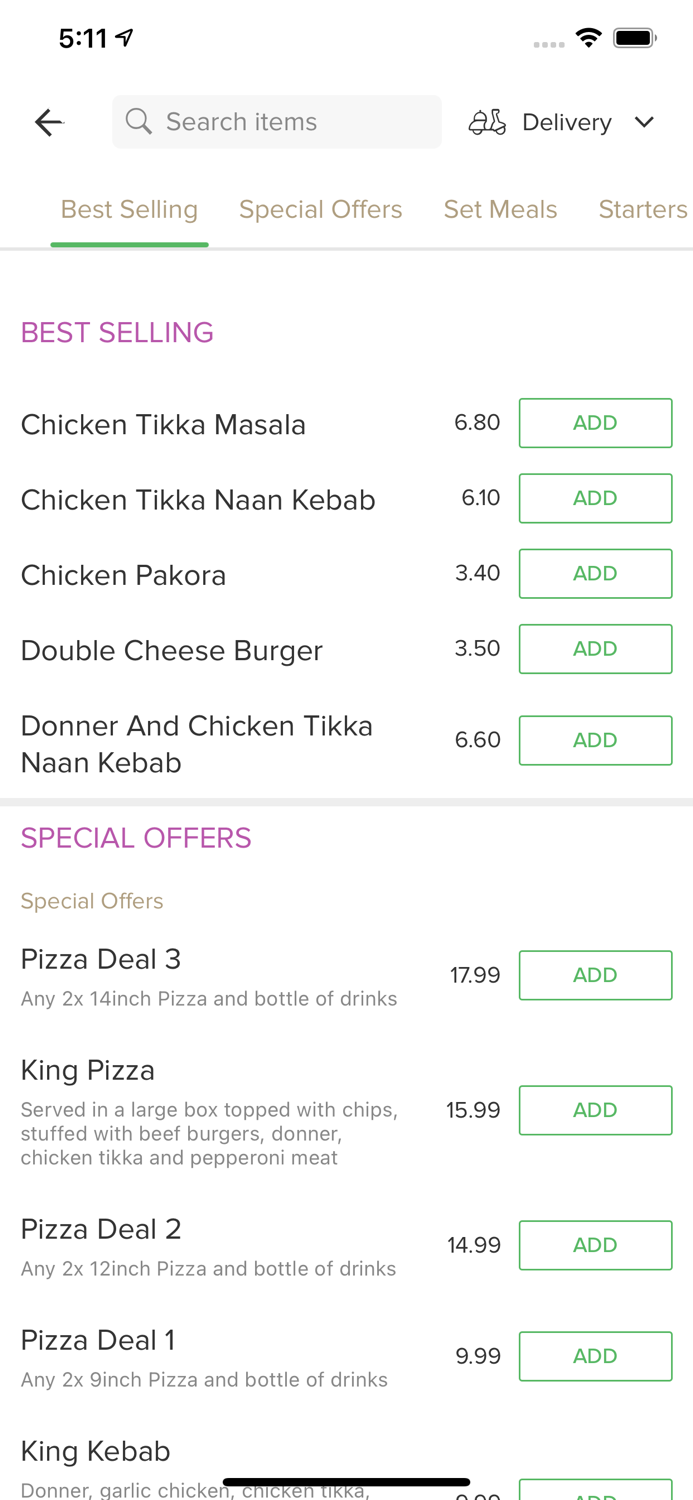Switch to the Best Selling tab
Screen dimensions: 693x1500
(129, 209)
